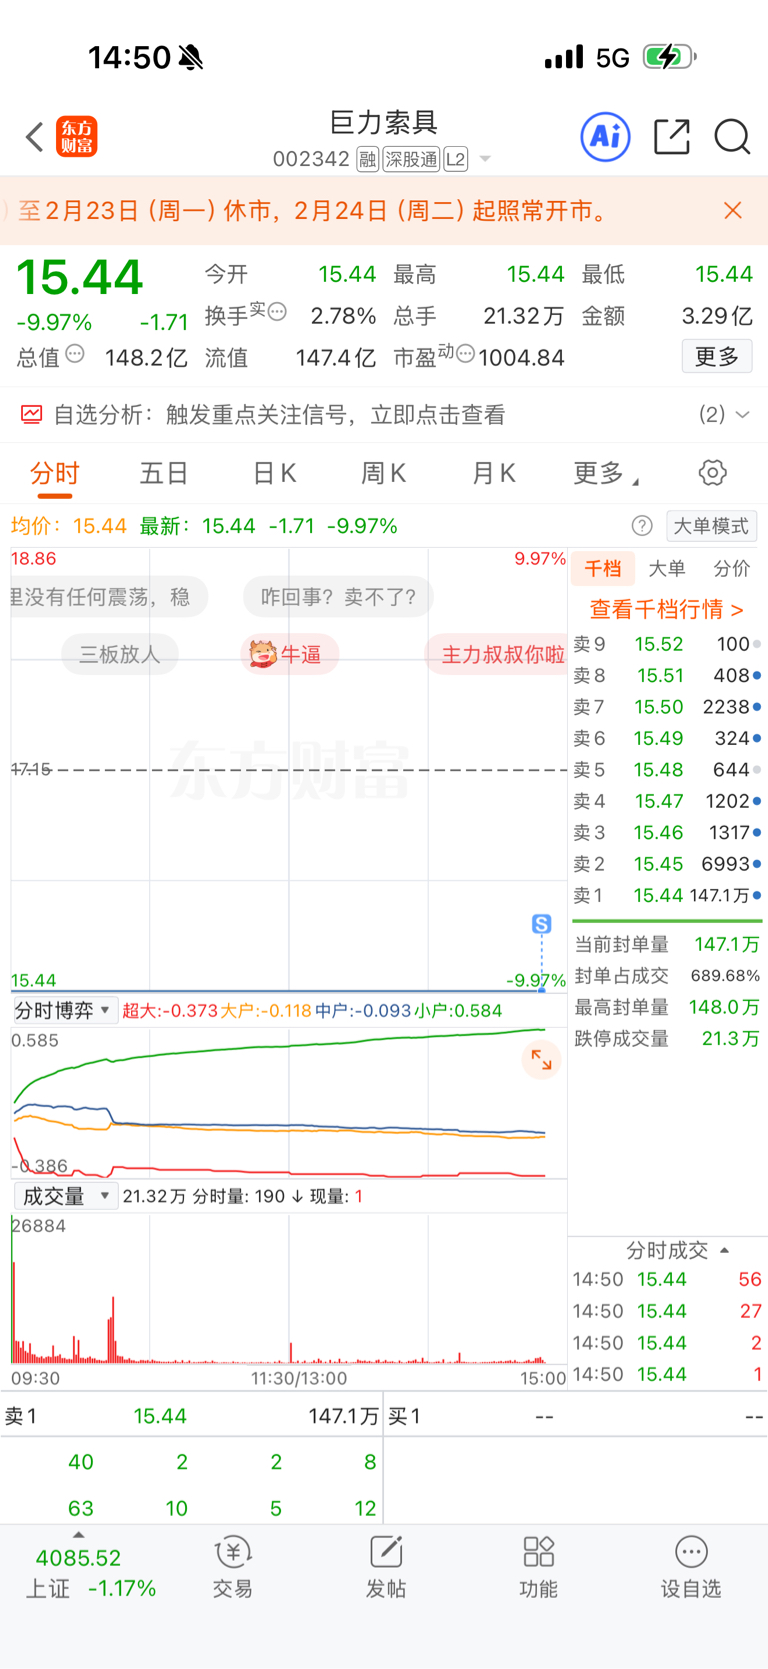The width and height of the screenshot is (768, 1669).
Task: Go back with the left arrow
Action: coord(35,137)
